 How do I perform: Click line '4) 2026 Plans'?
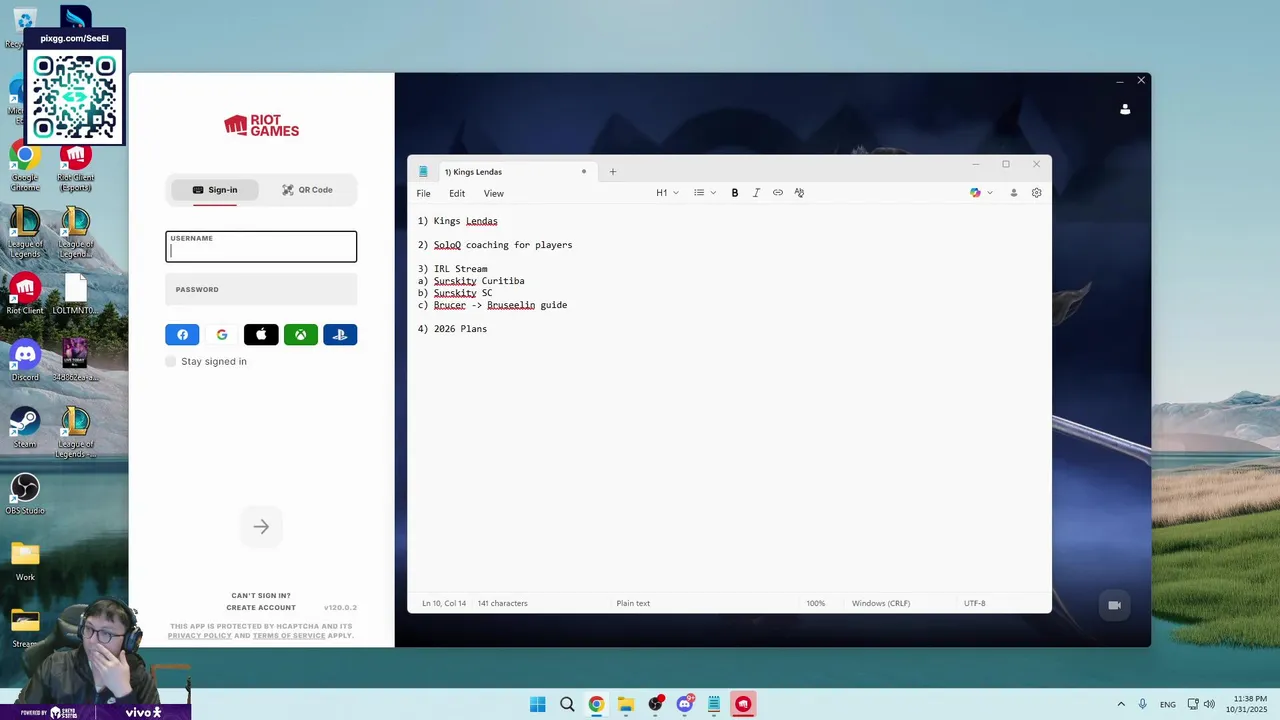452,329
